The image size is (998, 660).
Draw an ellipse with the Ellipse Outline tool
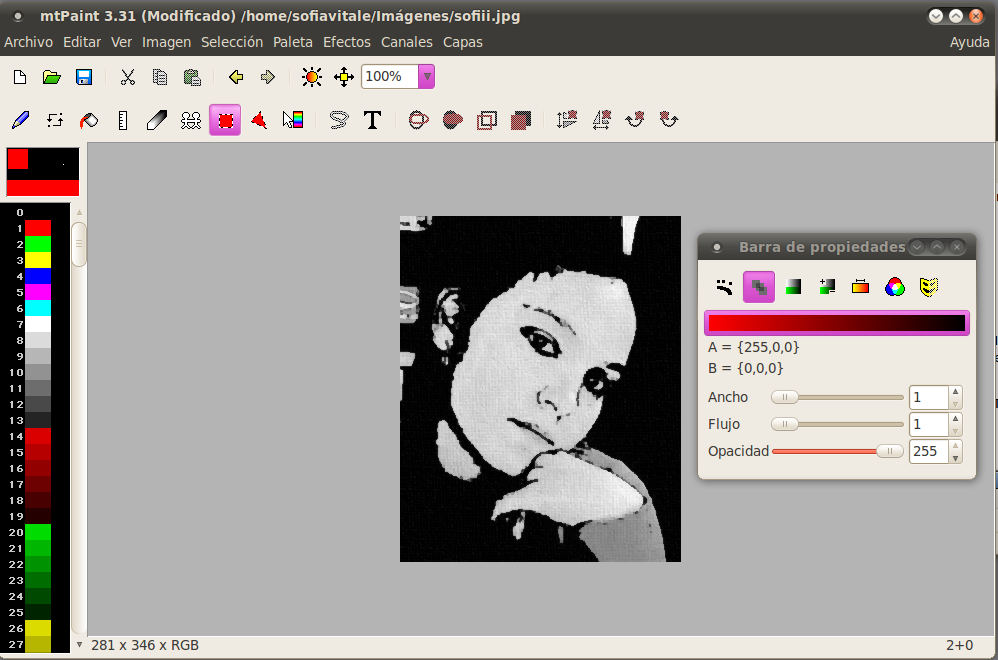coord(418,120)
